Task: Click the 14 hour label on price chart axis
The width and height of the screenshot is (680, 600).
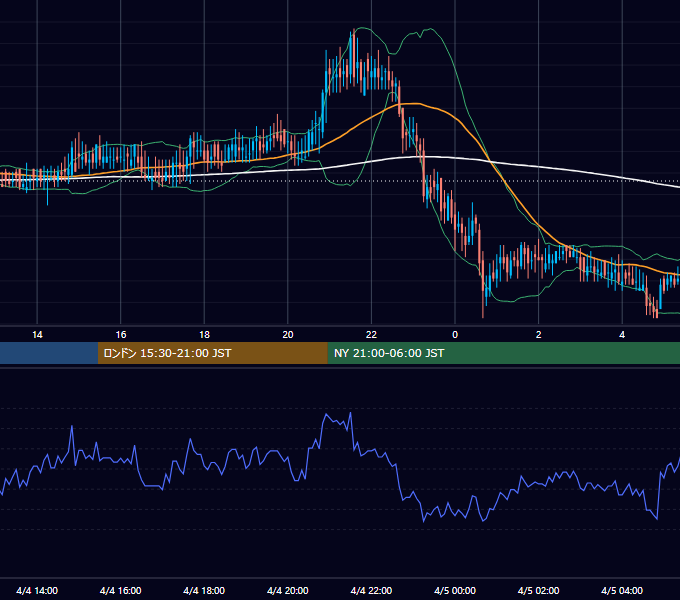Action: (37, 335)
